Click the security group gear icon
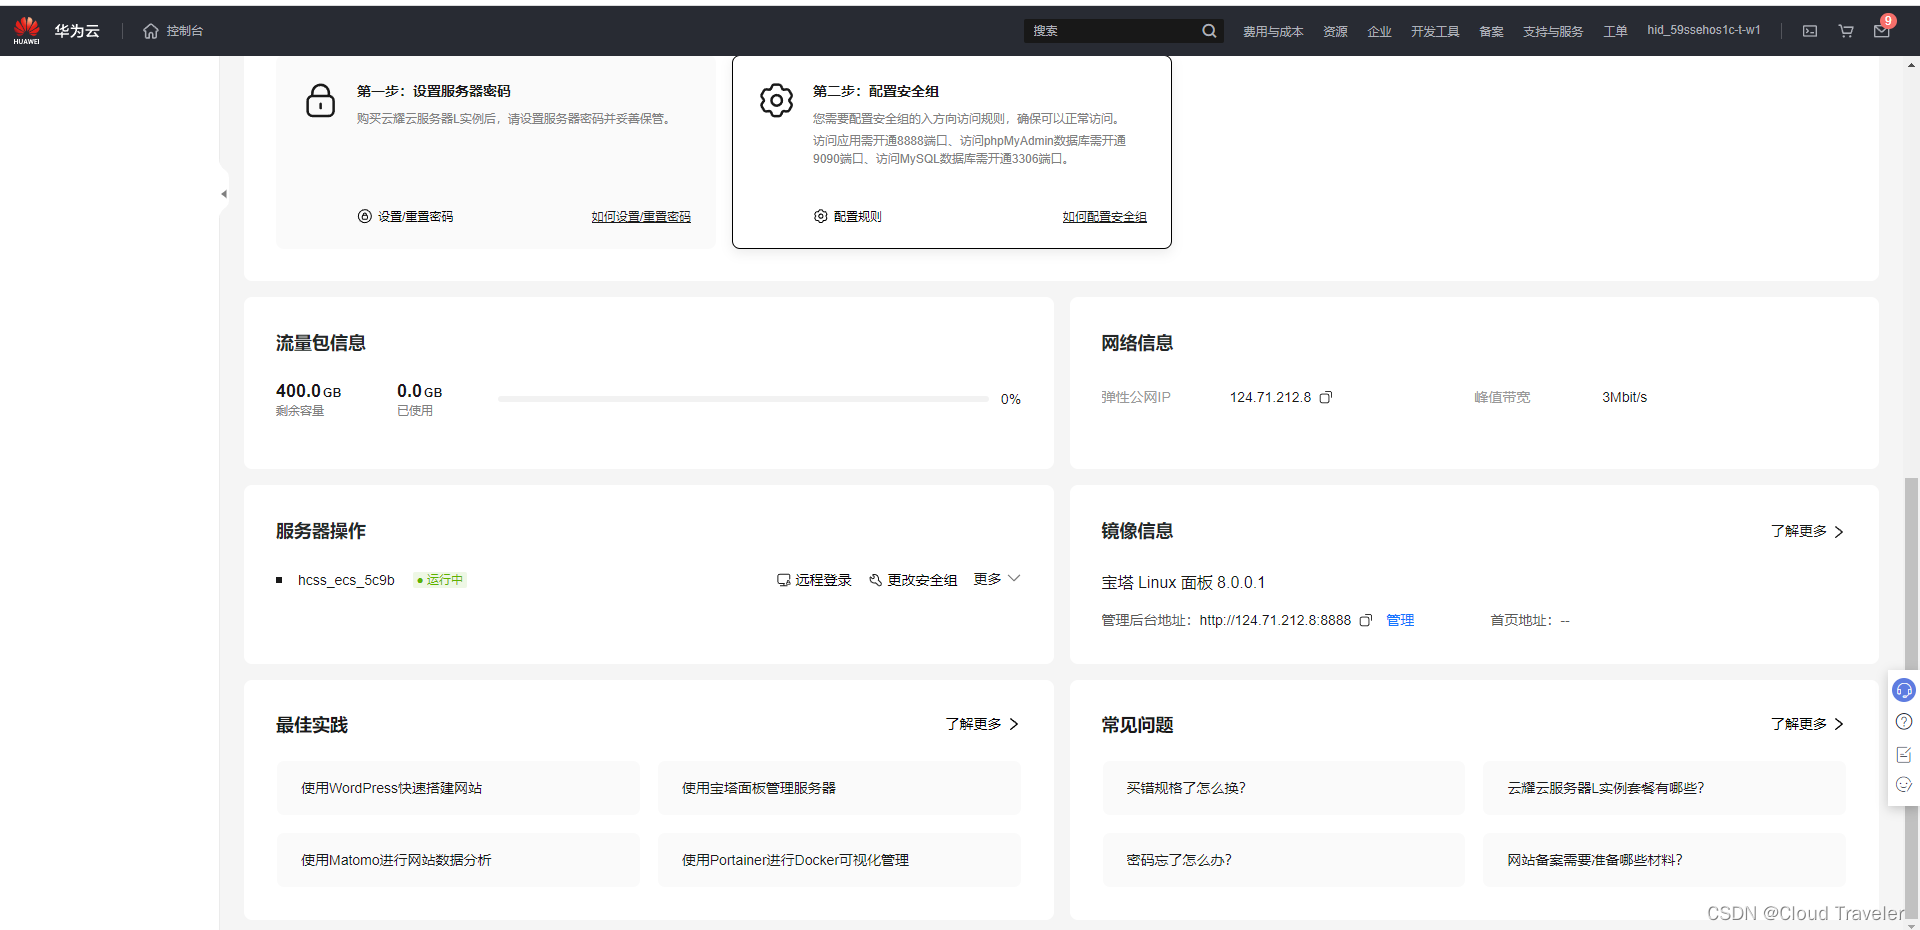This screenshot has height=930, width=1920. pyautogui.click(x=776, y=100)
